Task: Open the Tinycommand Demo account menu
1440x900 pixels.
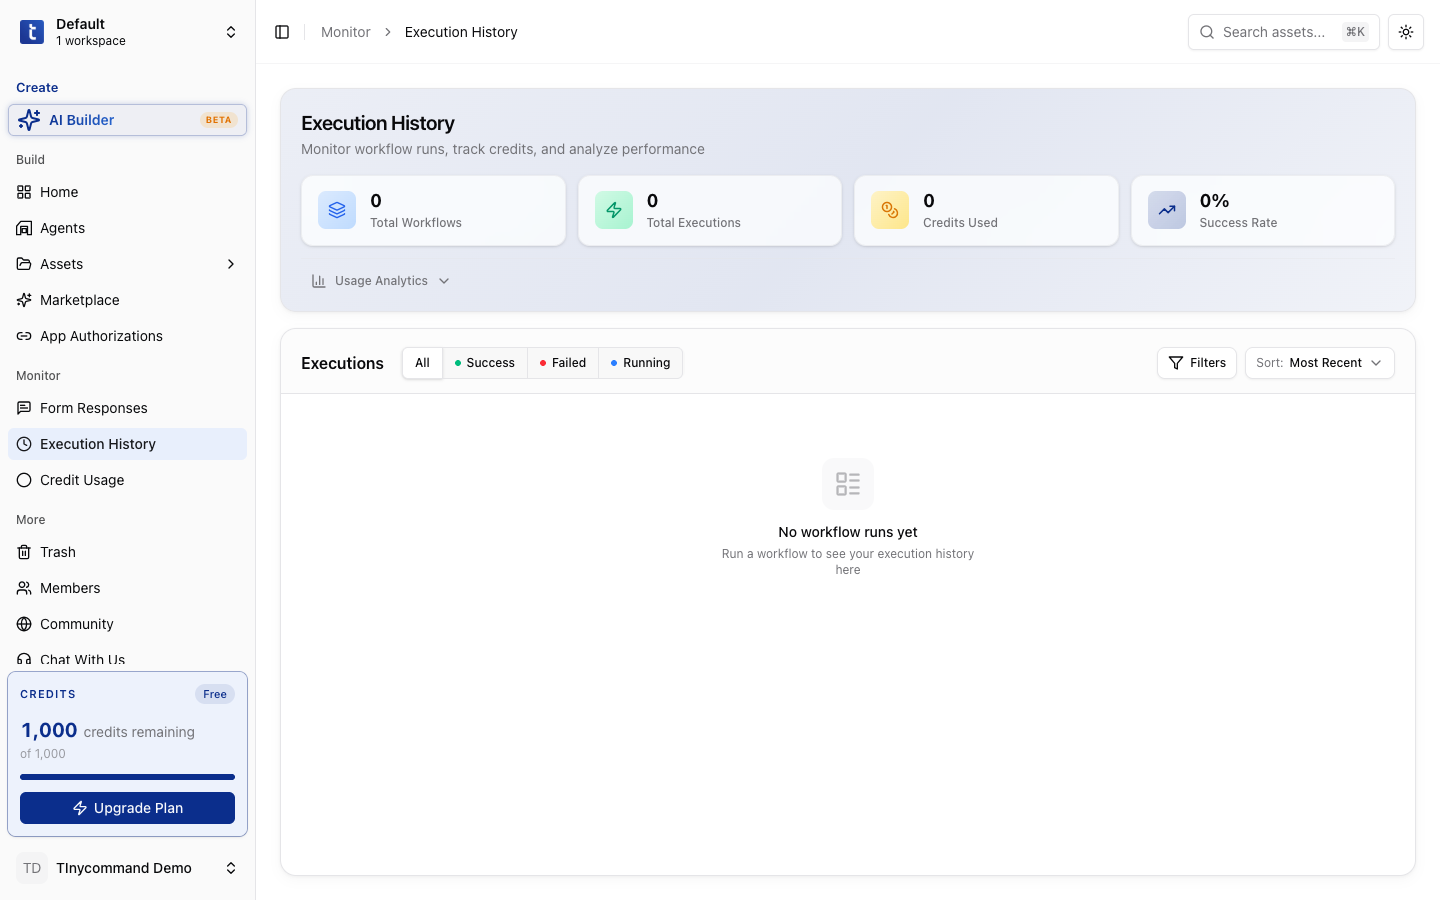Action: click(x=127, y=868)
